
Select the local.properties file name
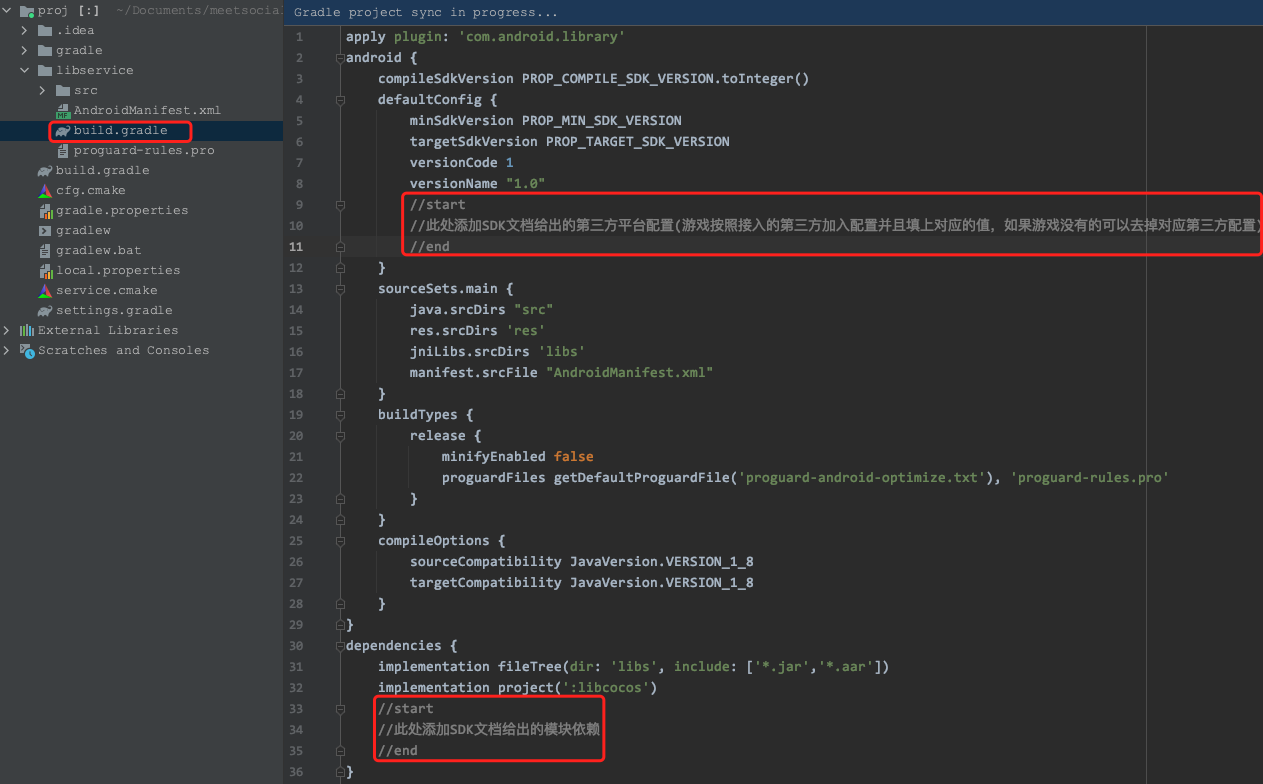(x=118, y=270)
